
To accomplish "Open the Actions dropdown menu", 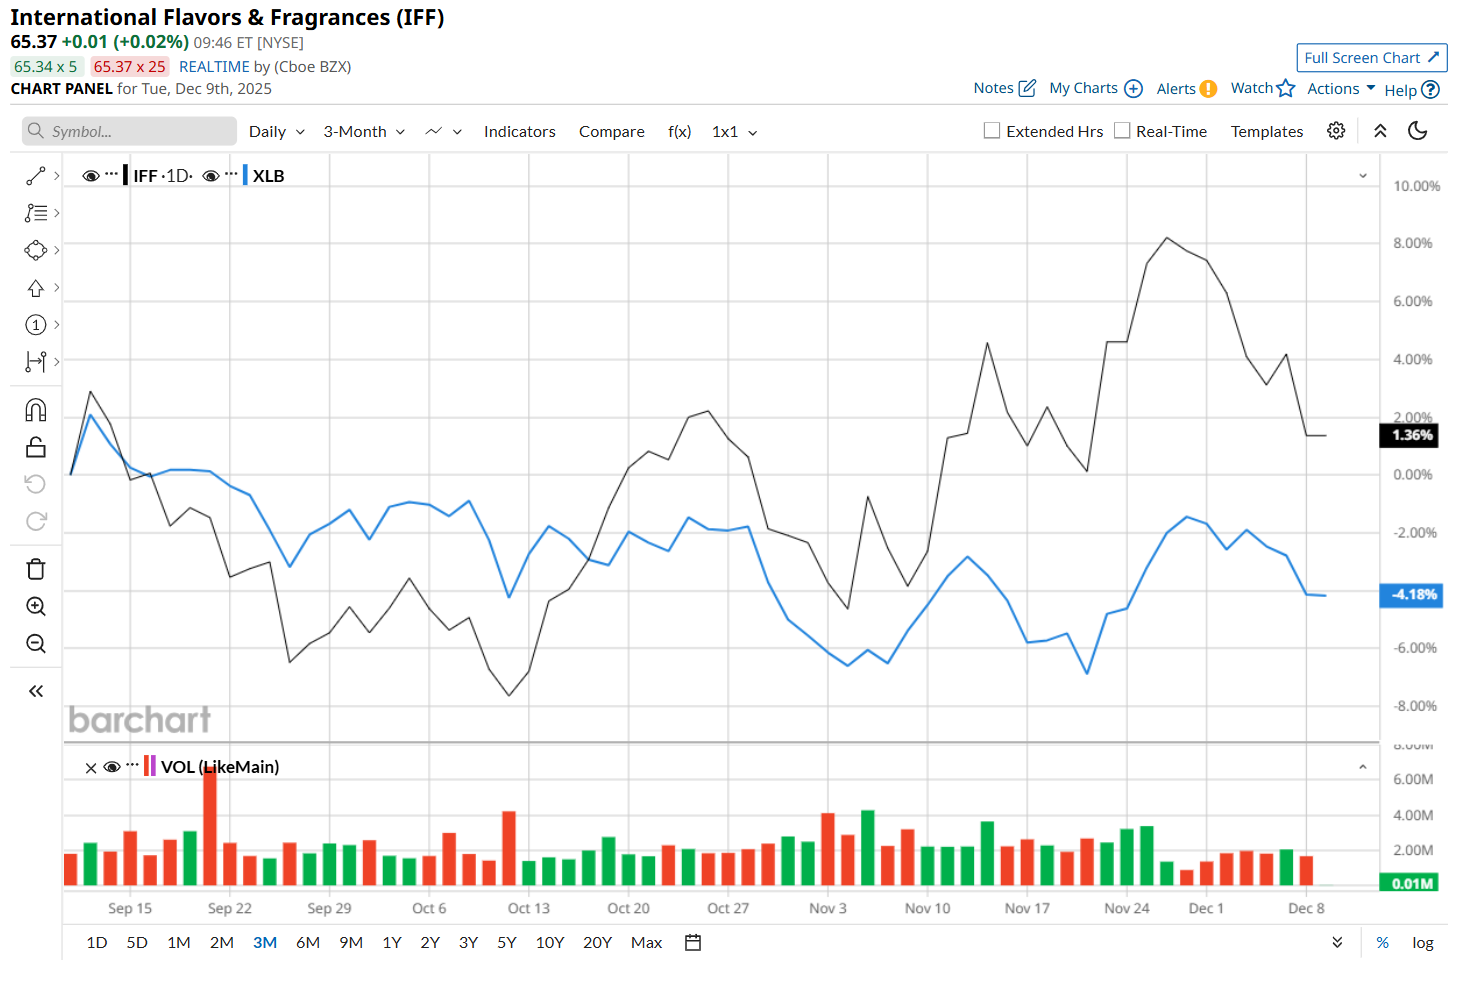I will [1341, 88].
